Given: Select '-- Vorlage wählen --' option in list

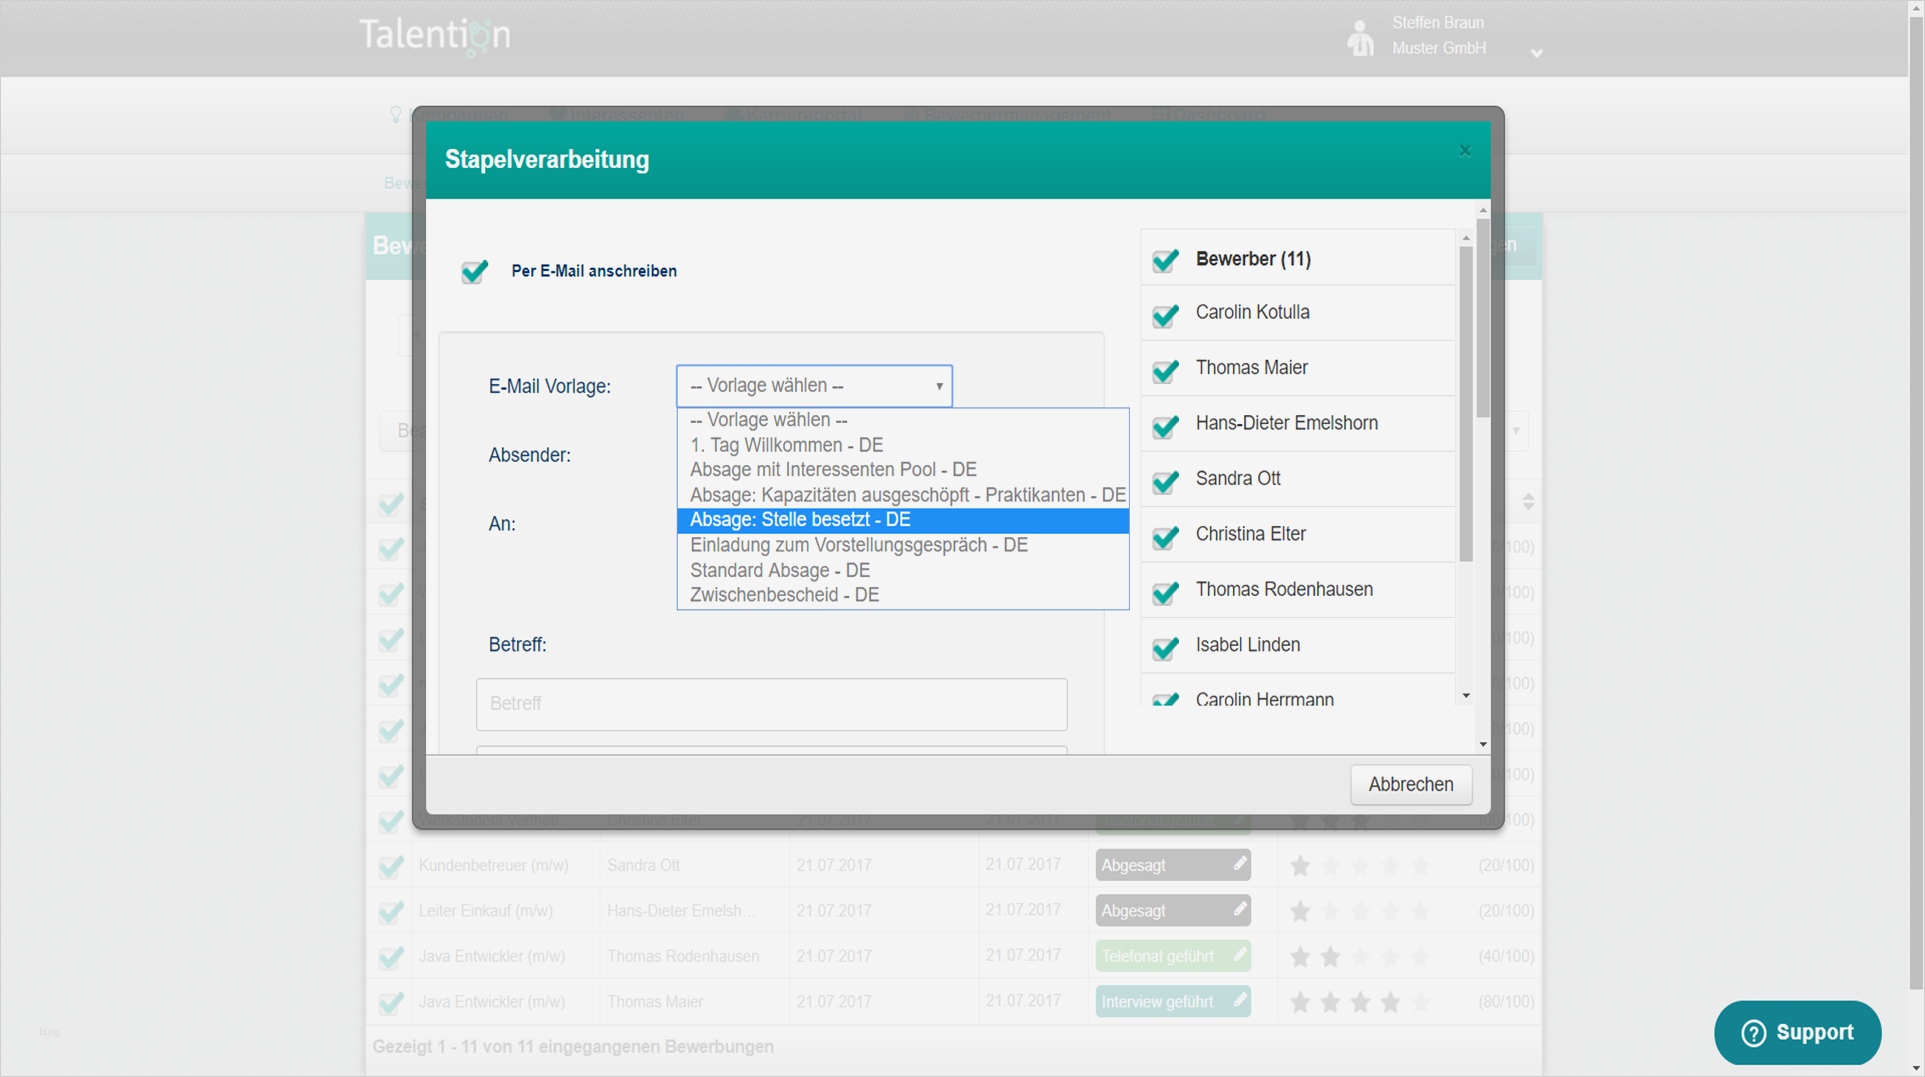Looking at the screenshot, I should pos(902,420).
